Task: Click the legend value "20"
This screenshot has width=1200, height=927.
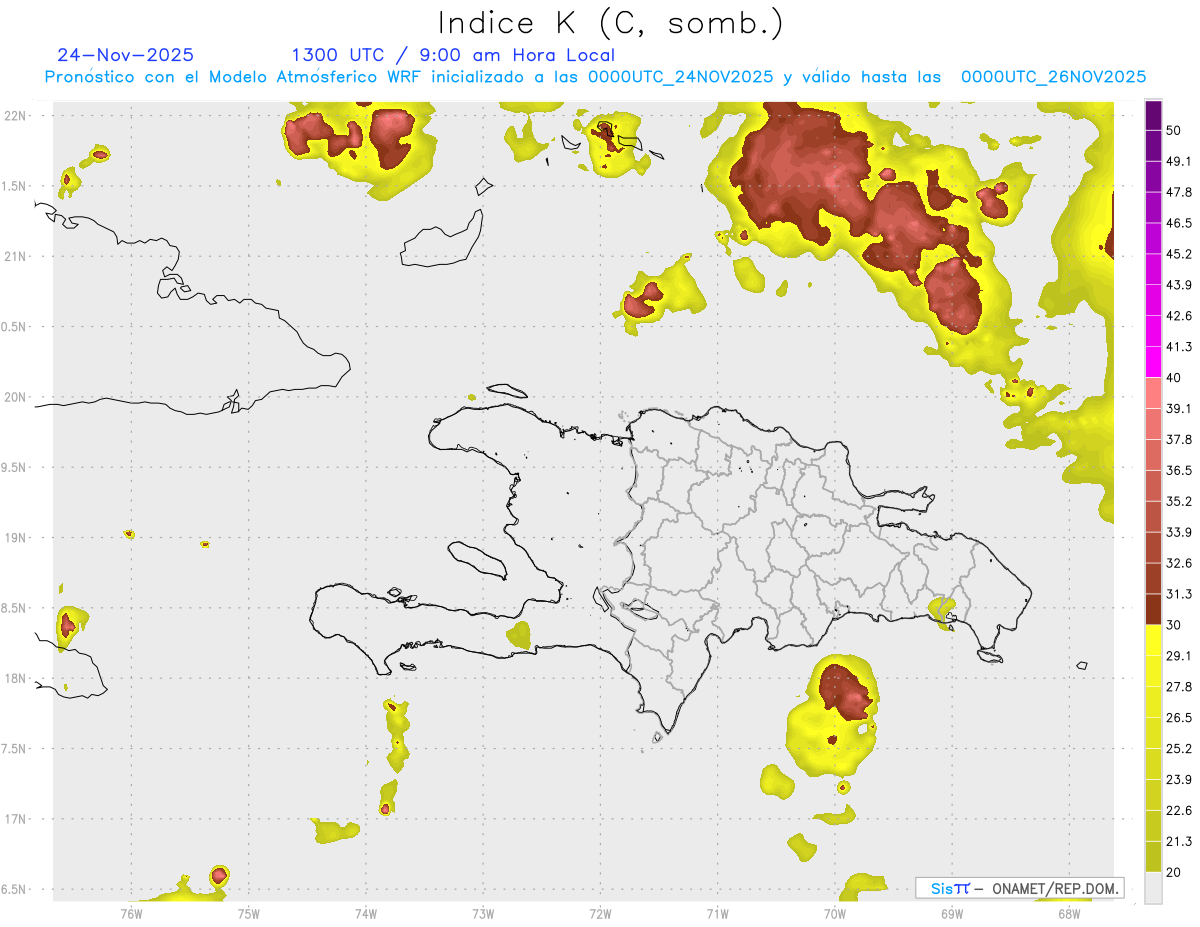Action: [1175, 872]
